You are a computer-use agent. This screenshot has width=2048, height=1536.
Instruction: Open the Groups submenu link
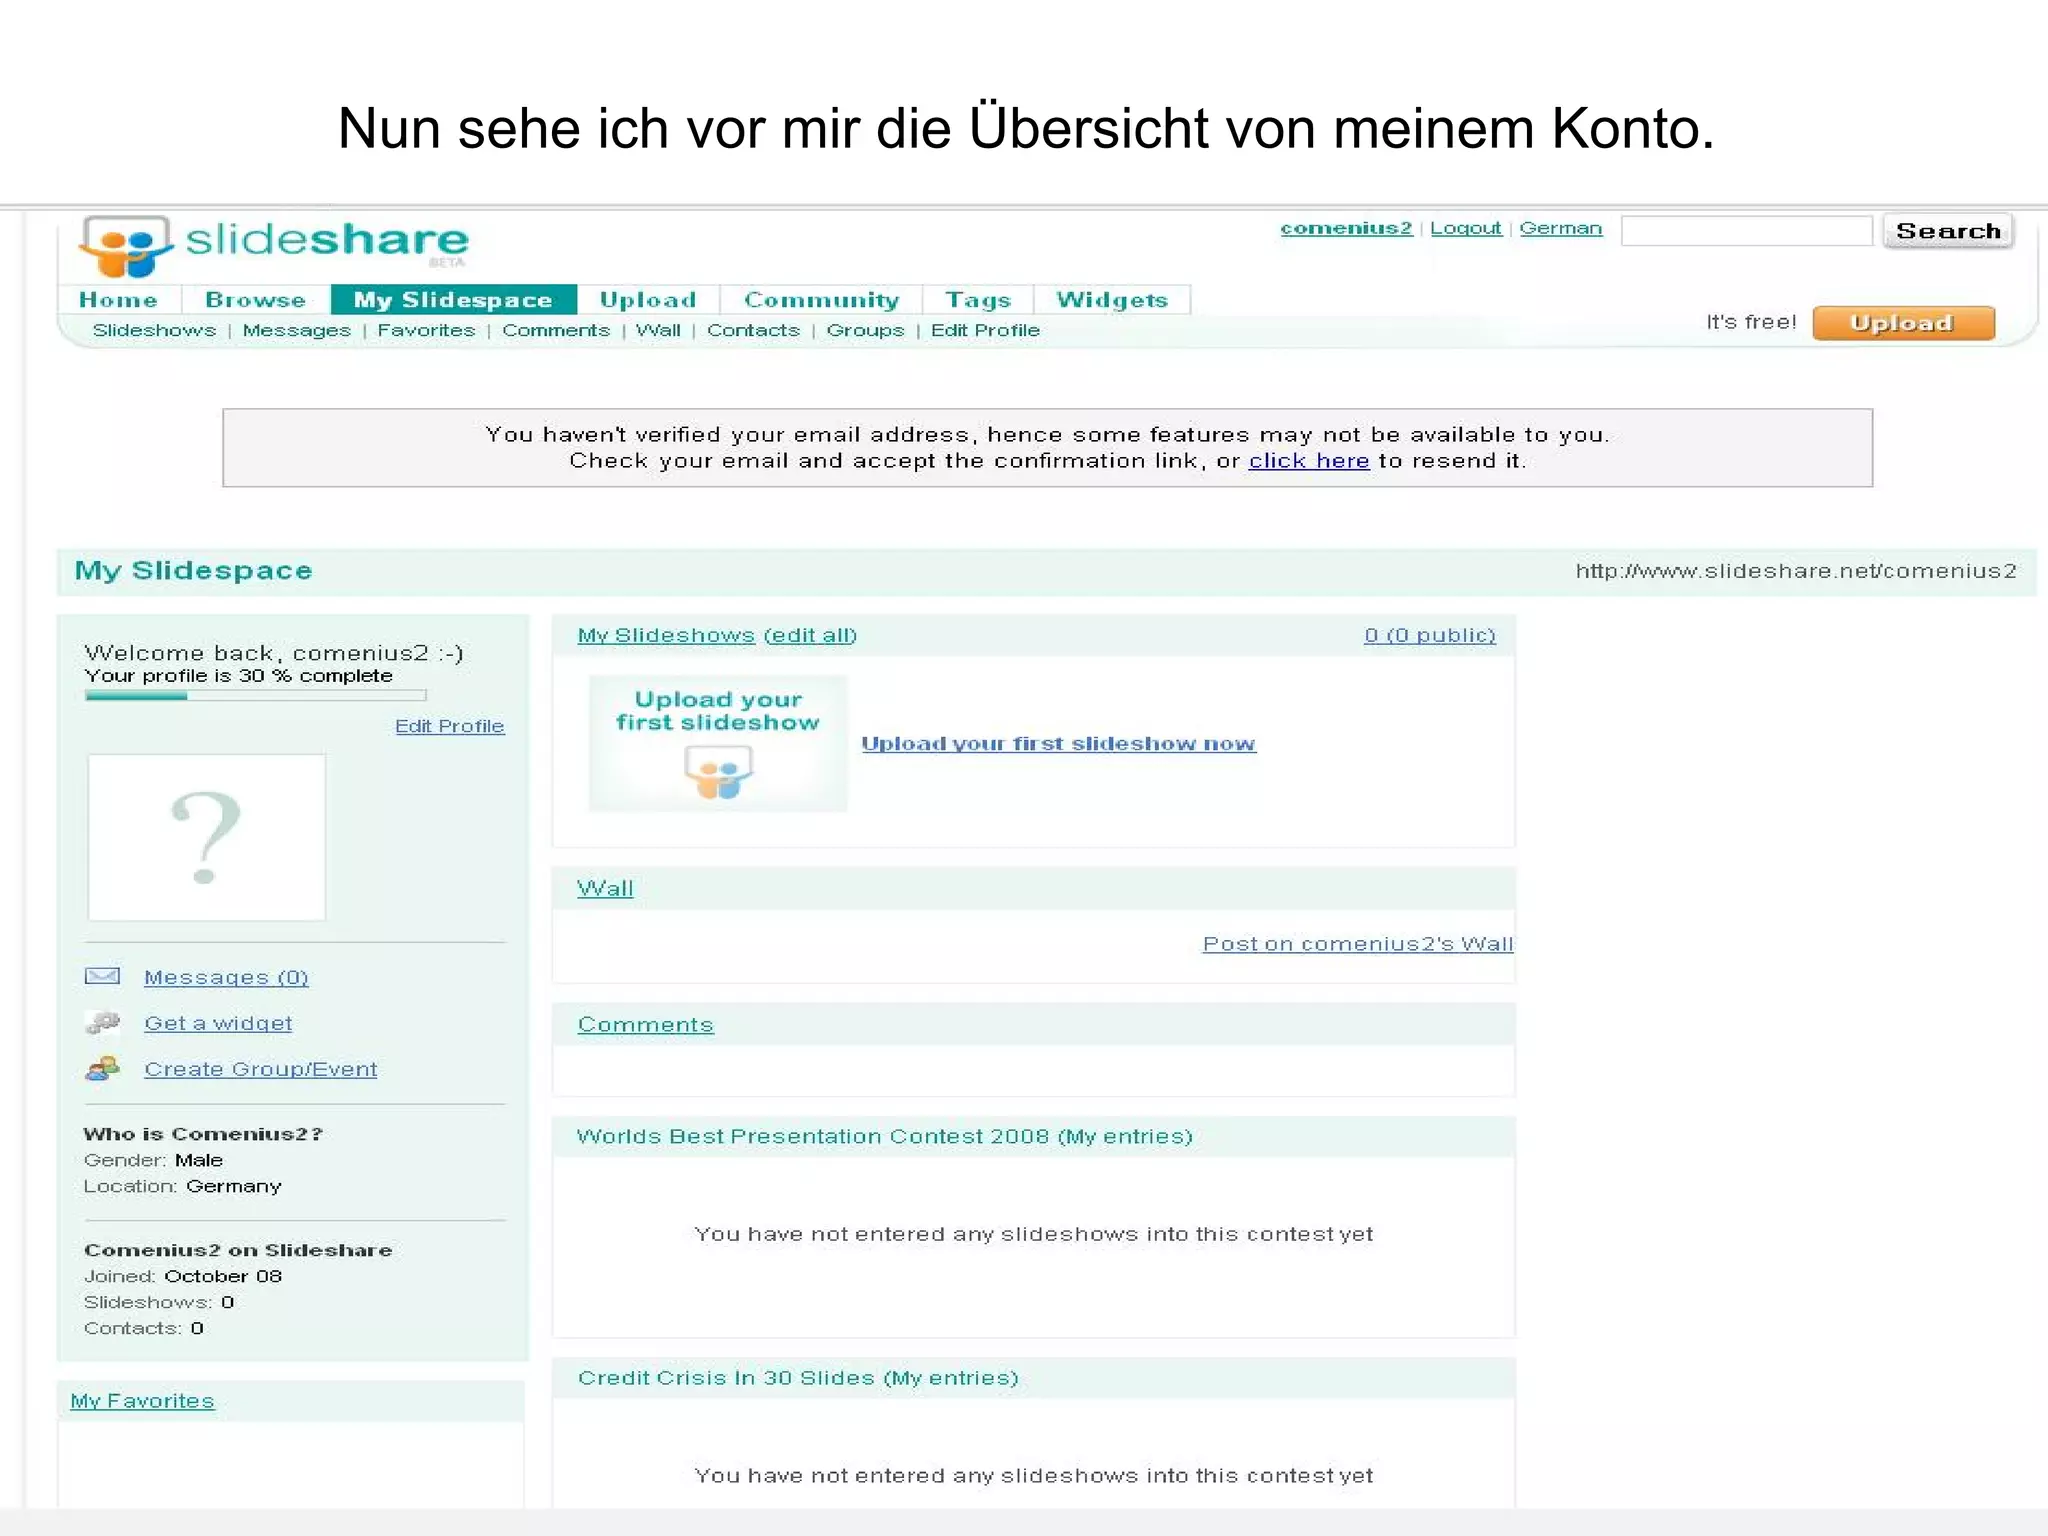[x=865, y=330]
